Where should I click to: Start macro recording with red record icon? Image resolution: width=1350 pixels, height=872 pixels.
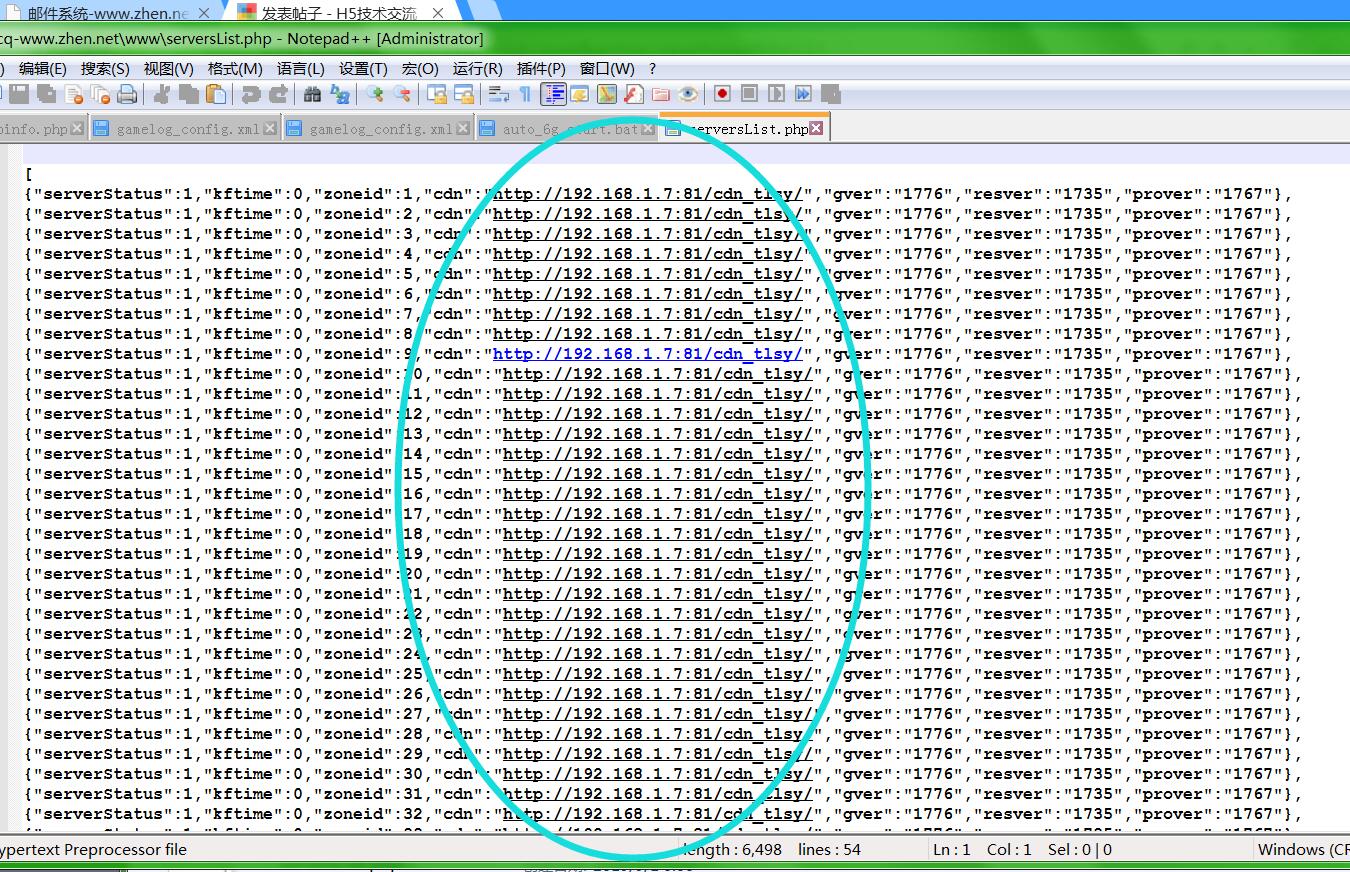722,94
